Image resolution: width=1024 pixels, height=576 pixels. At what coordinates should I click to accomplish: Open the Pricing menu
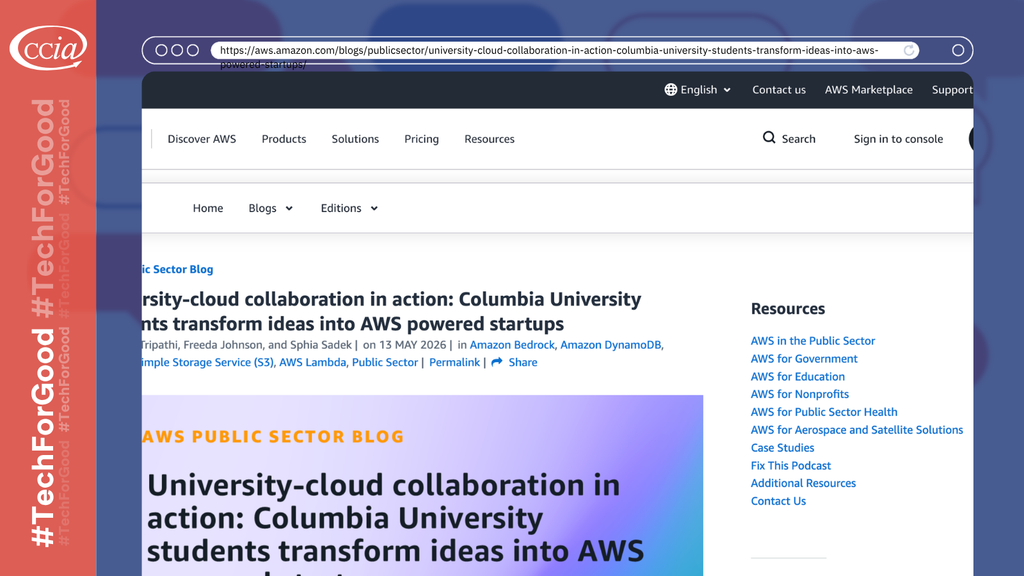pyautogui.click(x=421, y=138)
